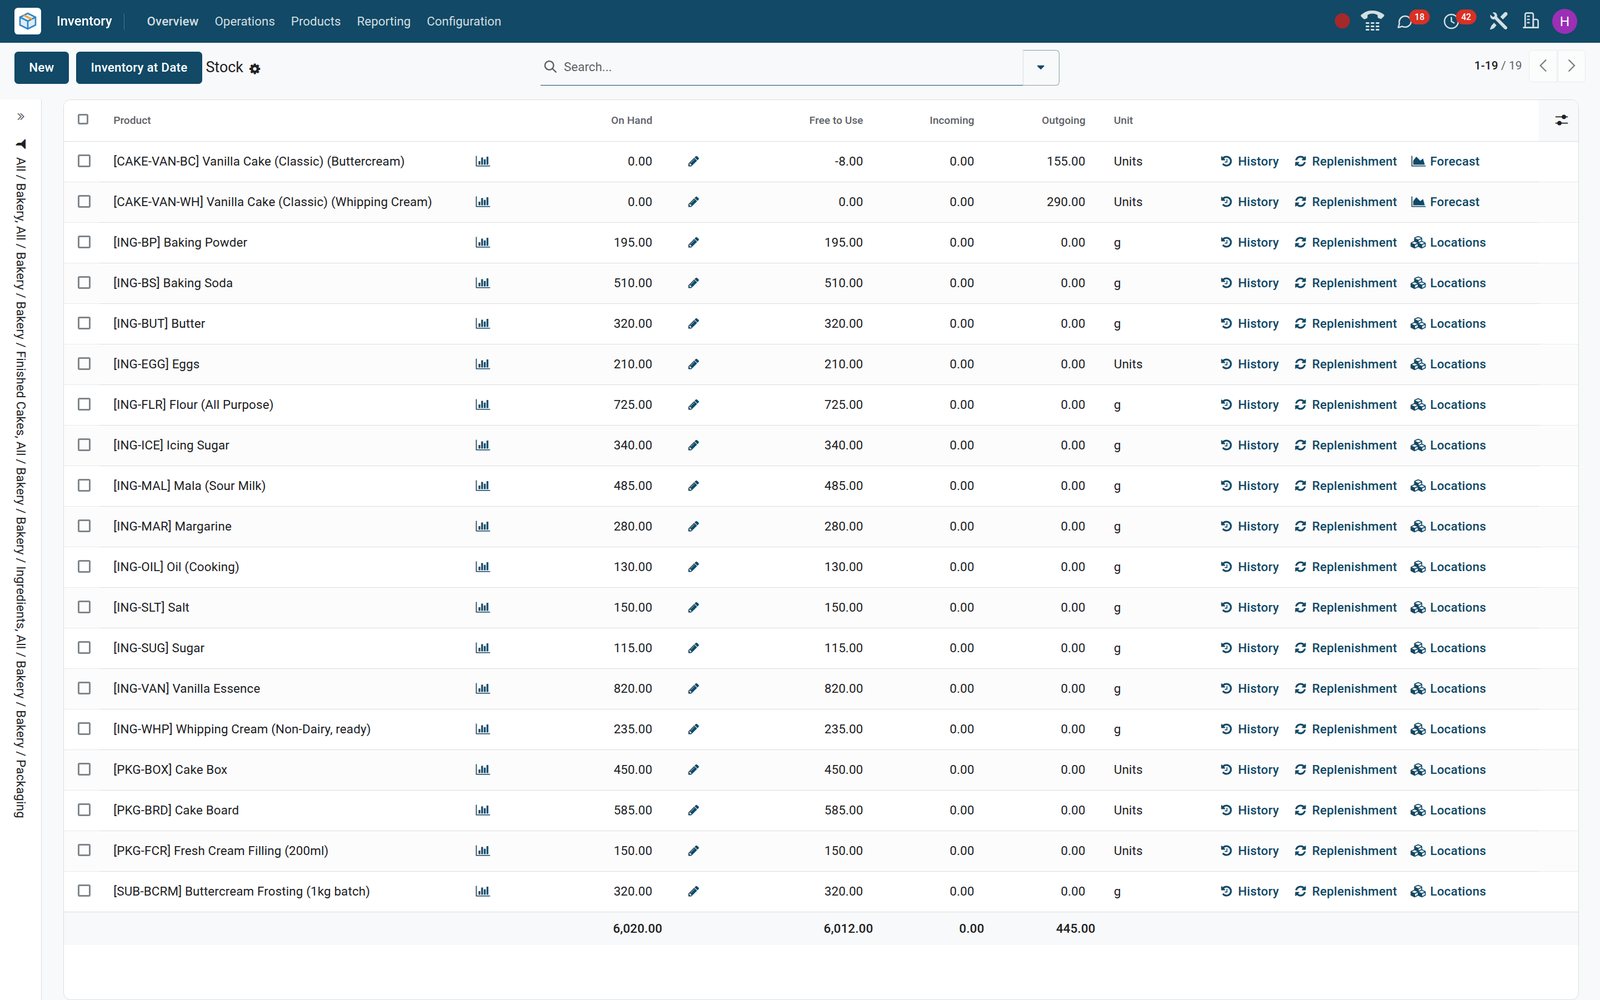Open the Overview menu
The width and height of the screenshot is (1600, 1000).
173,21
